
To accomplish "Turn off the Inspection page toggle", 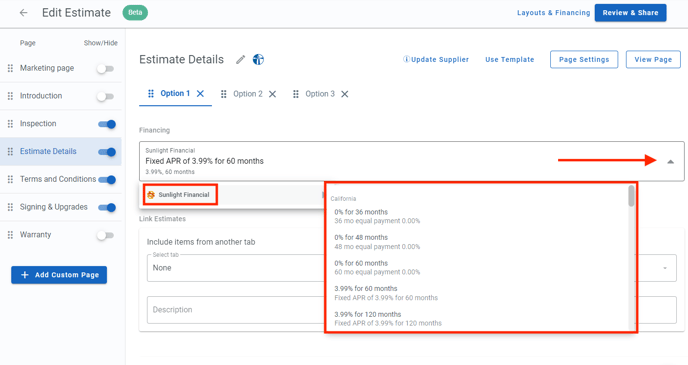I will [107, 124].
